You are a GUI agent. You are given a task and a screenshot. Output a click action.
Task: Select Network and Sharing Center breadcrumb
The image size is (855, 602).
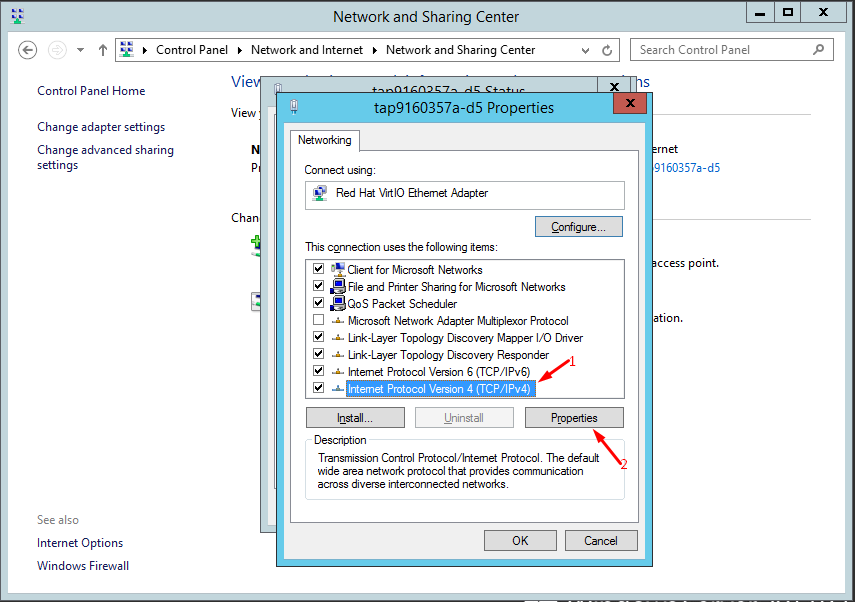click(x=460, y=50)
